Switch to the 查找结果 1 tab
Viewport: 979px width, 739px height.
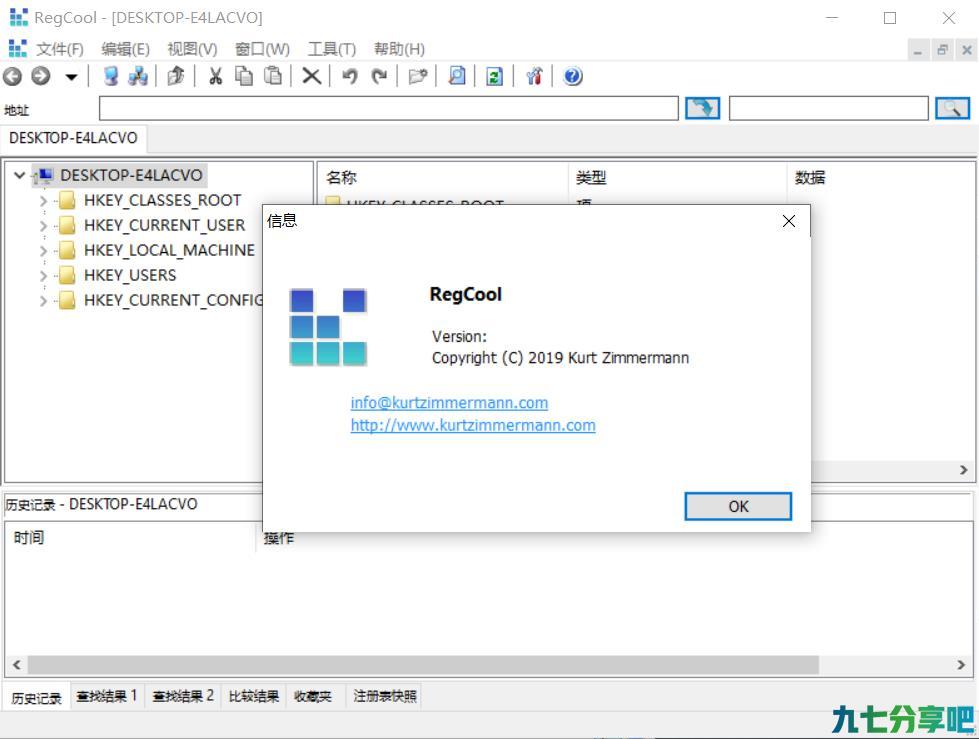(x=107, y=696)
